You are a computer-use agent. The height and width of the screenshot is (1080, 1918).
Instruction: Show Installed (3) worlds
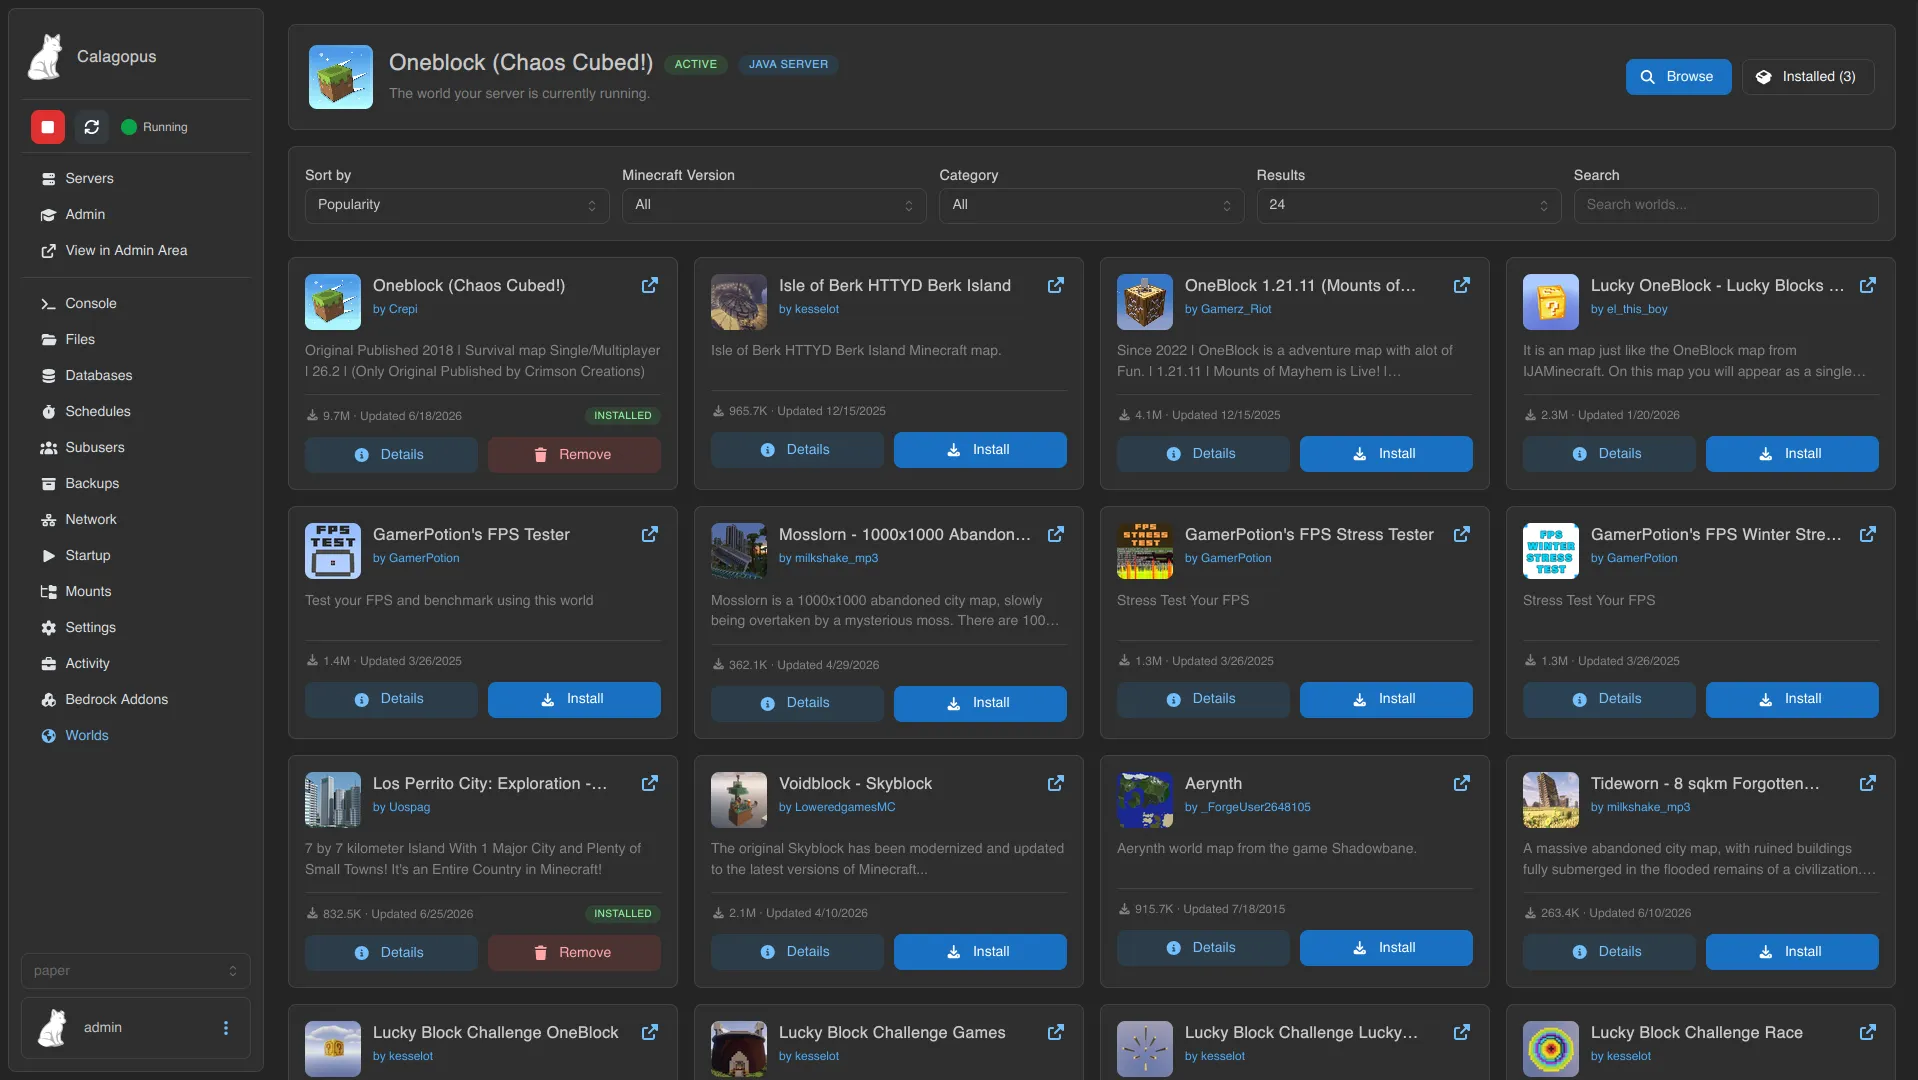(1808, 77)
